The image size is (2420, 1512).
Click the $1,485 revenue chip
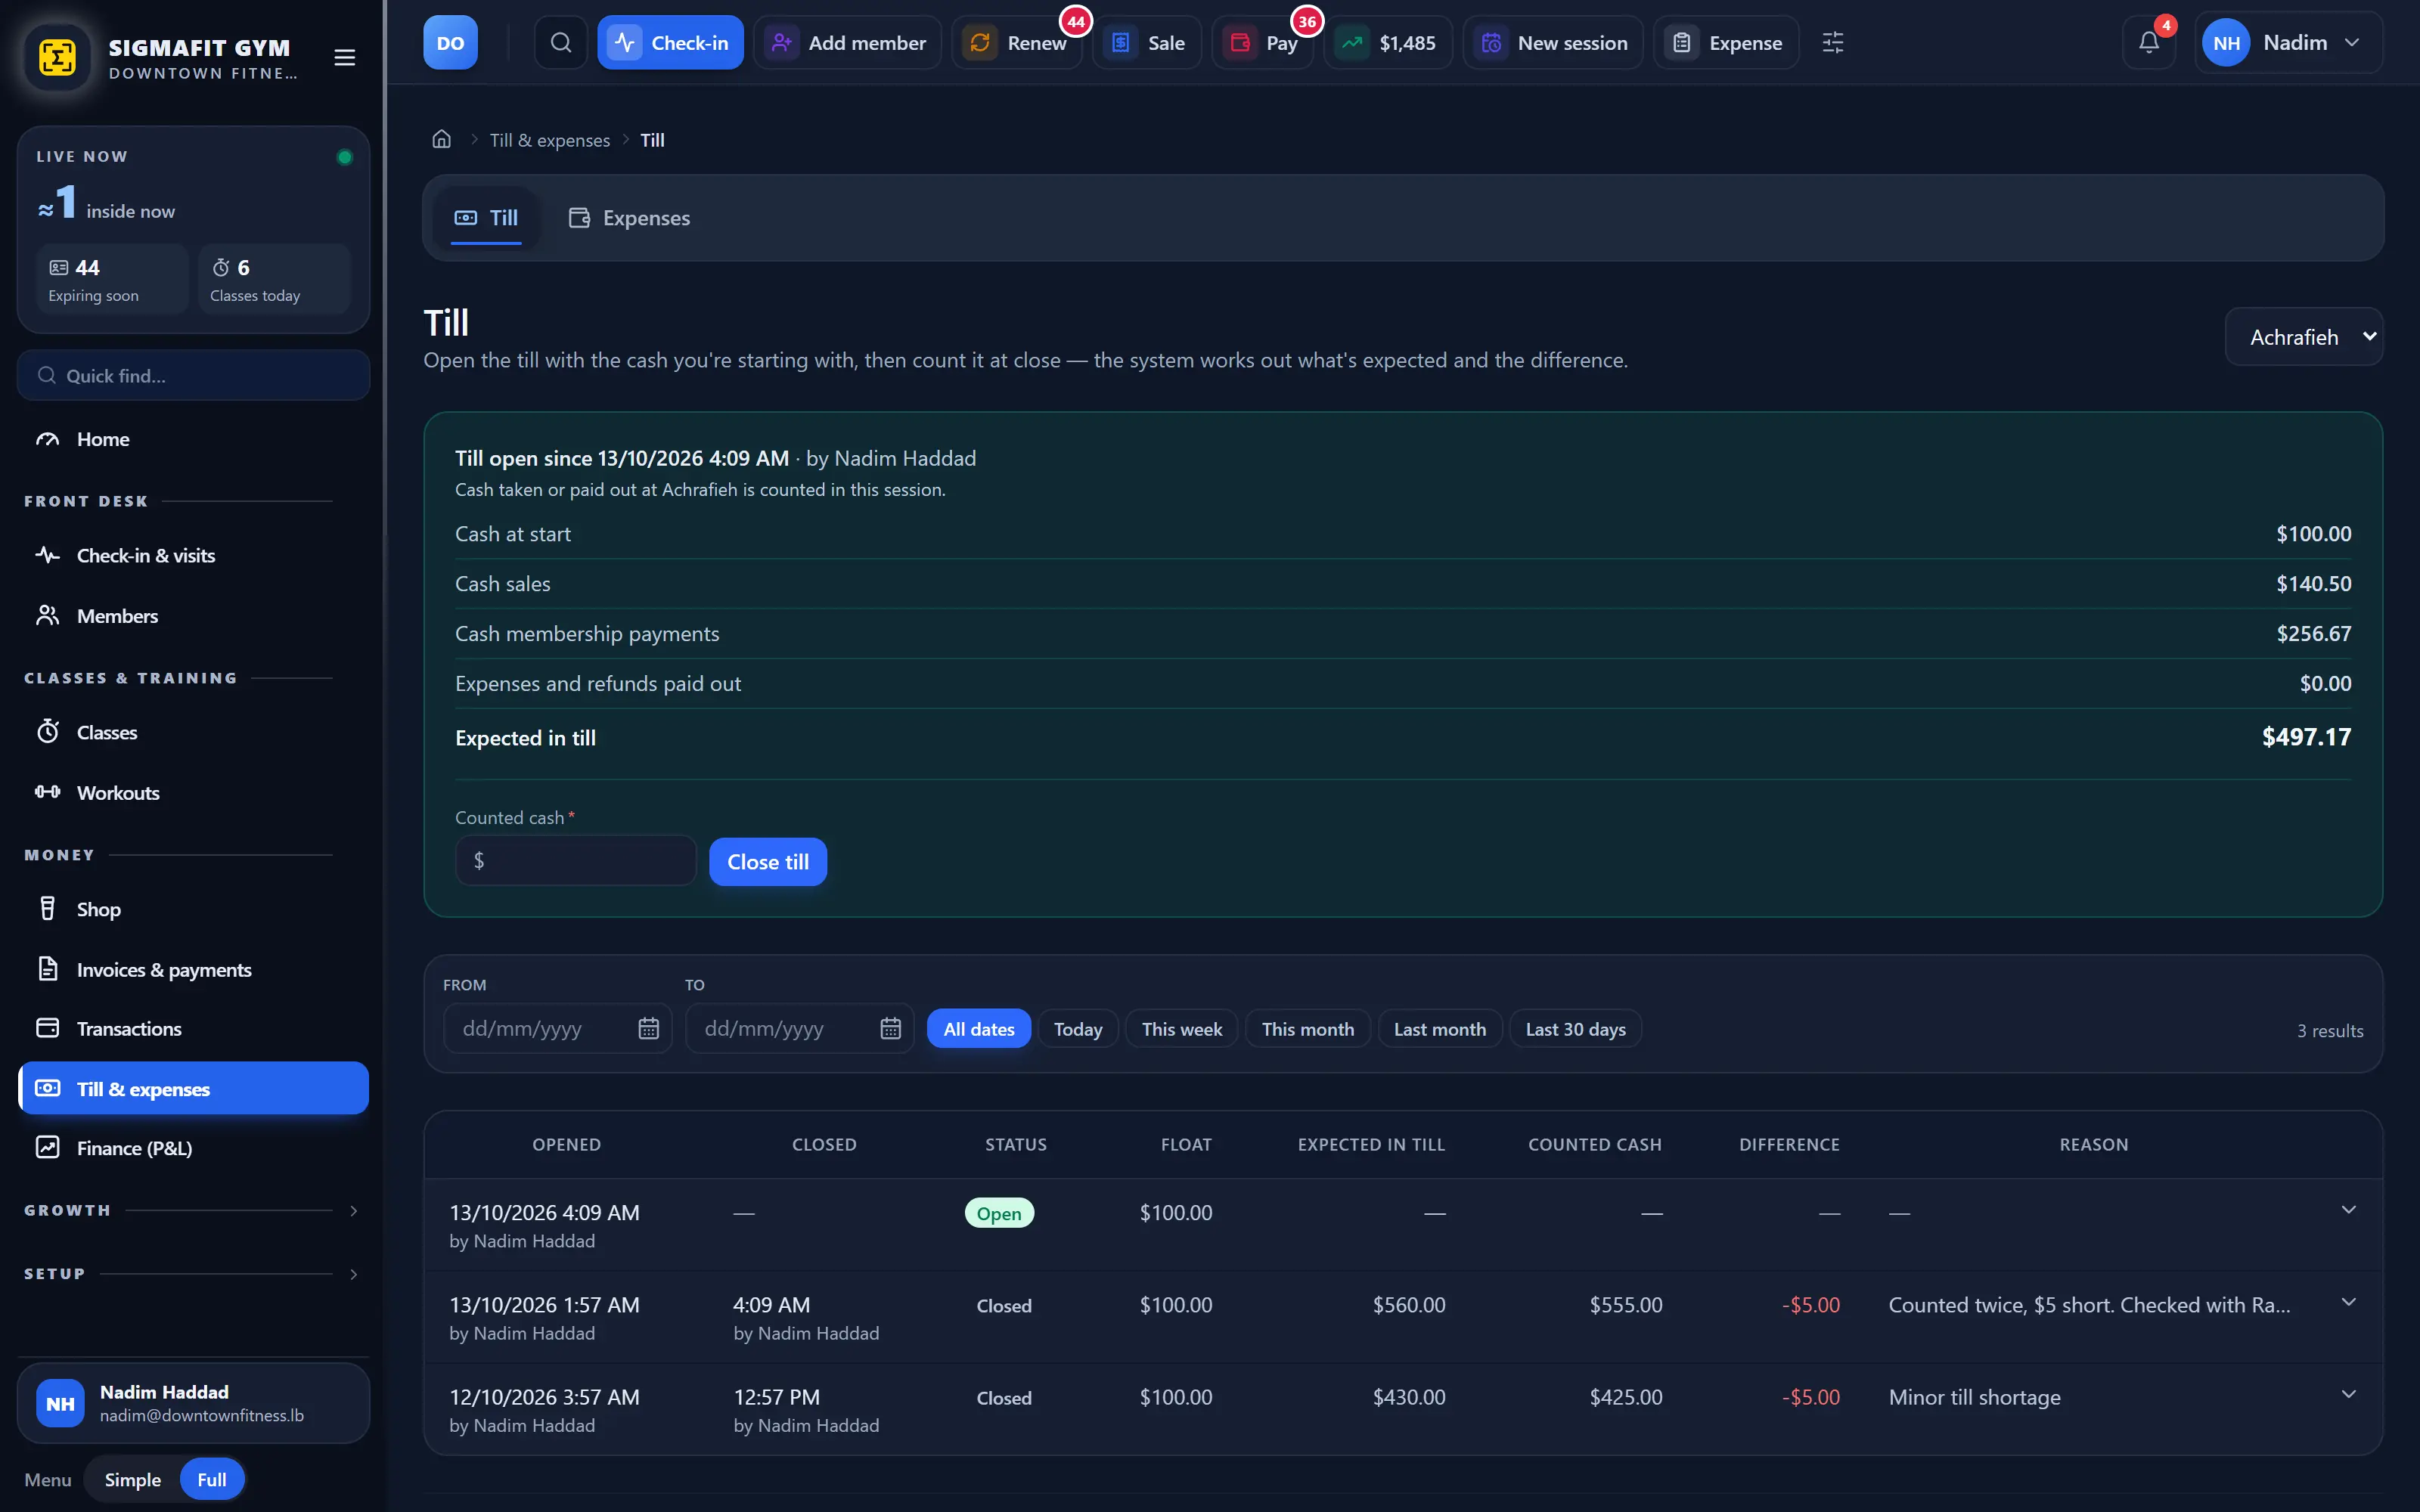click(x=1388, y=43)
